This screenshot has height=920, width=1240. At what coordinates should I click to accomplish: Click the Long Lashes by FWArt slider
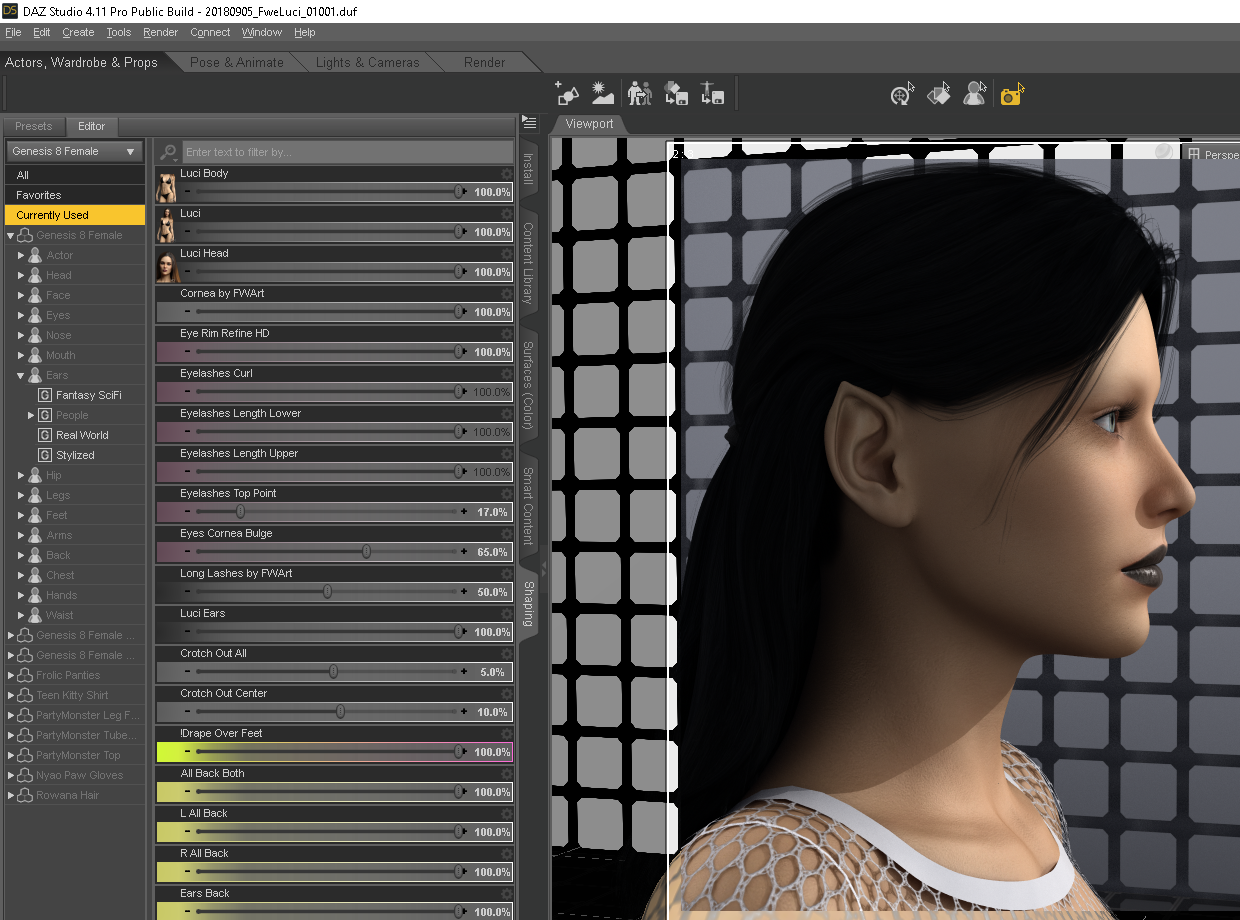[x=325, y=592]
